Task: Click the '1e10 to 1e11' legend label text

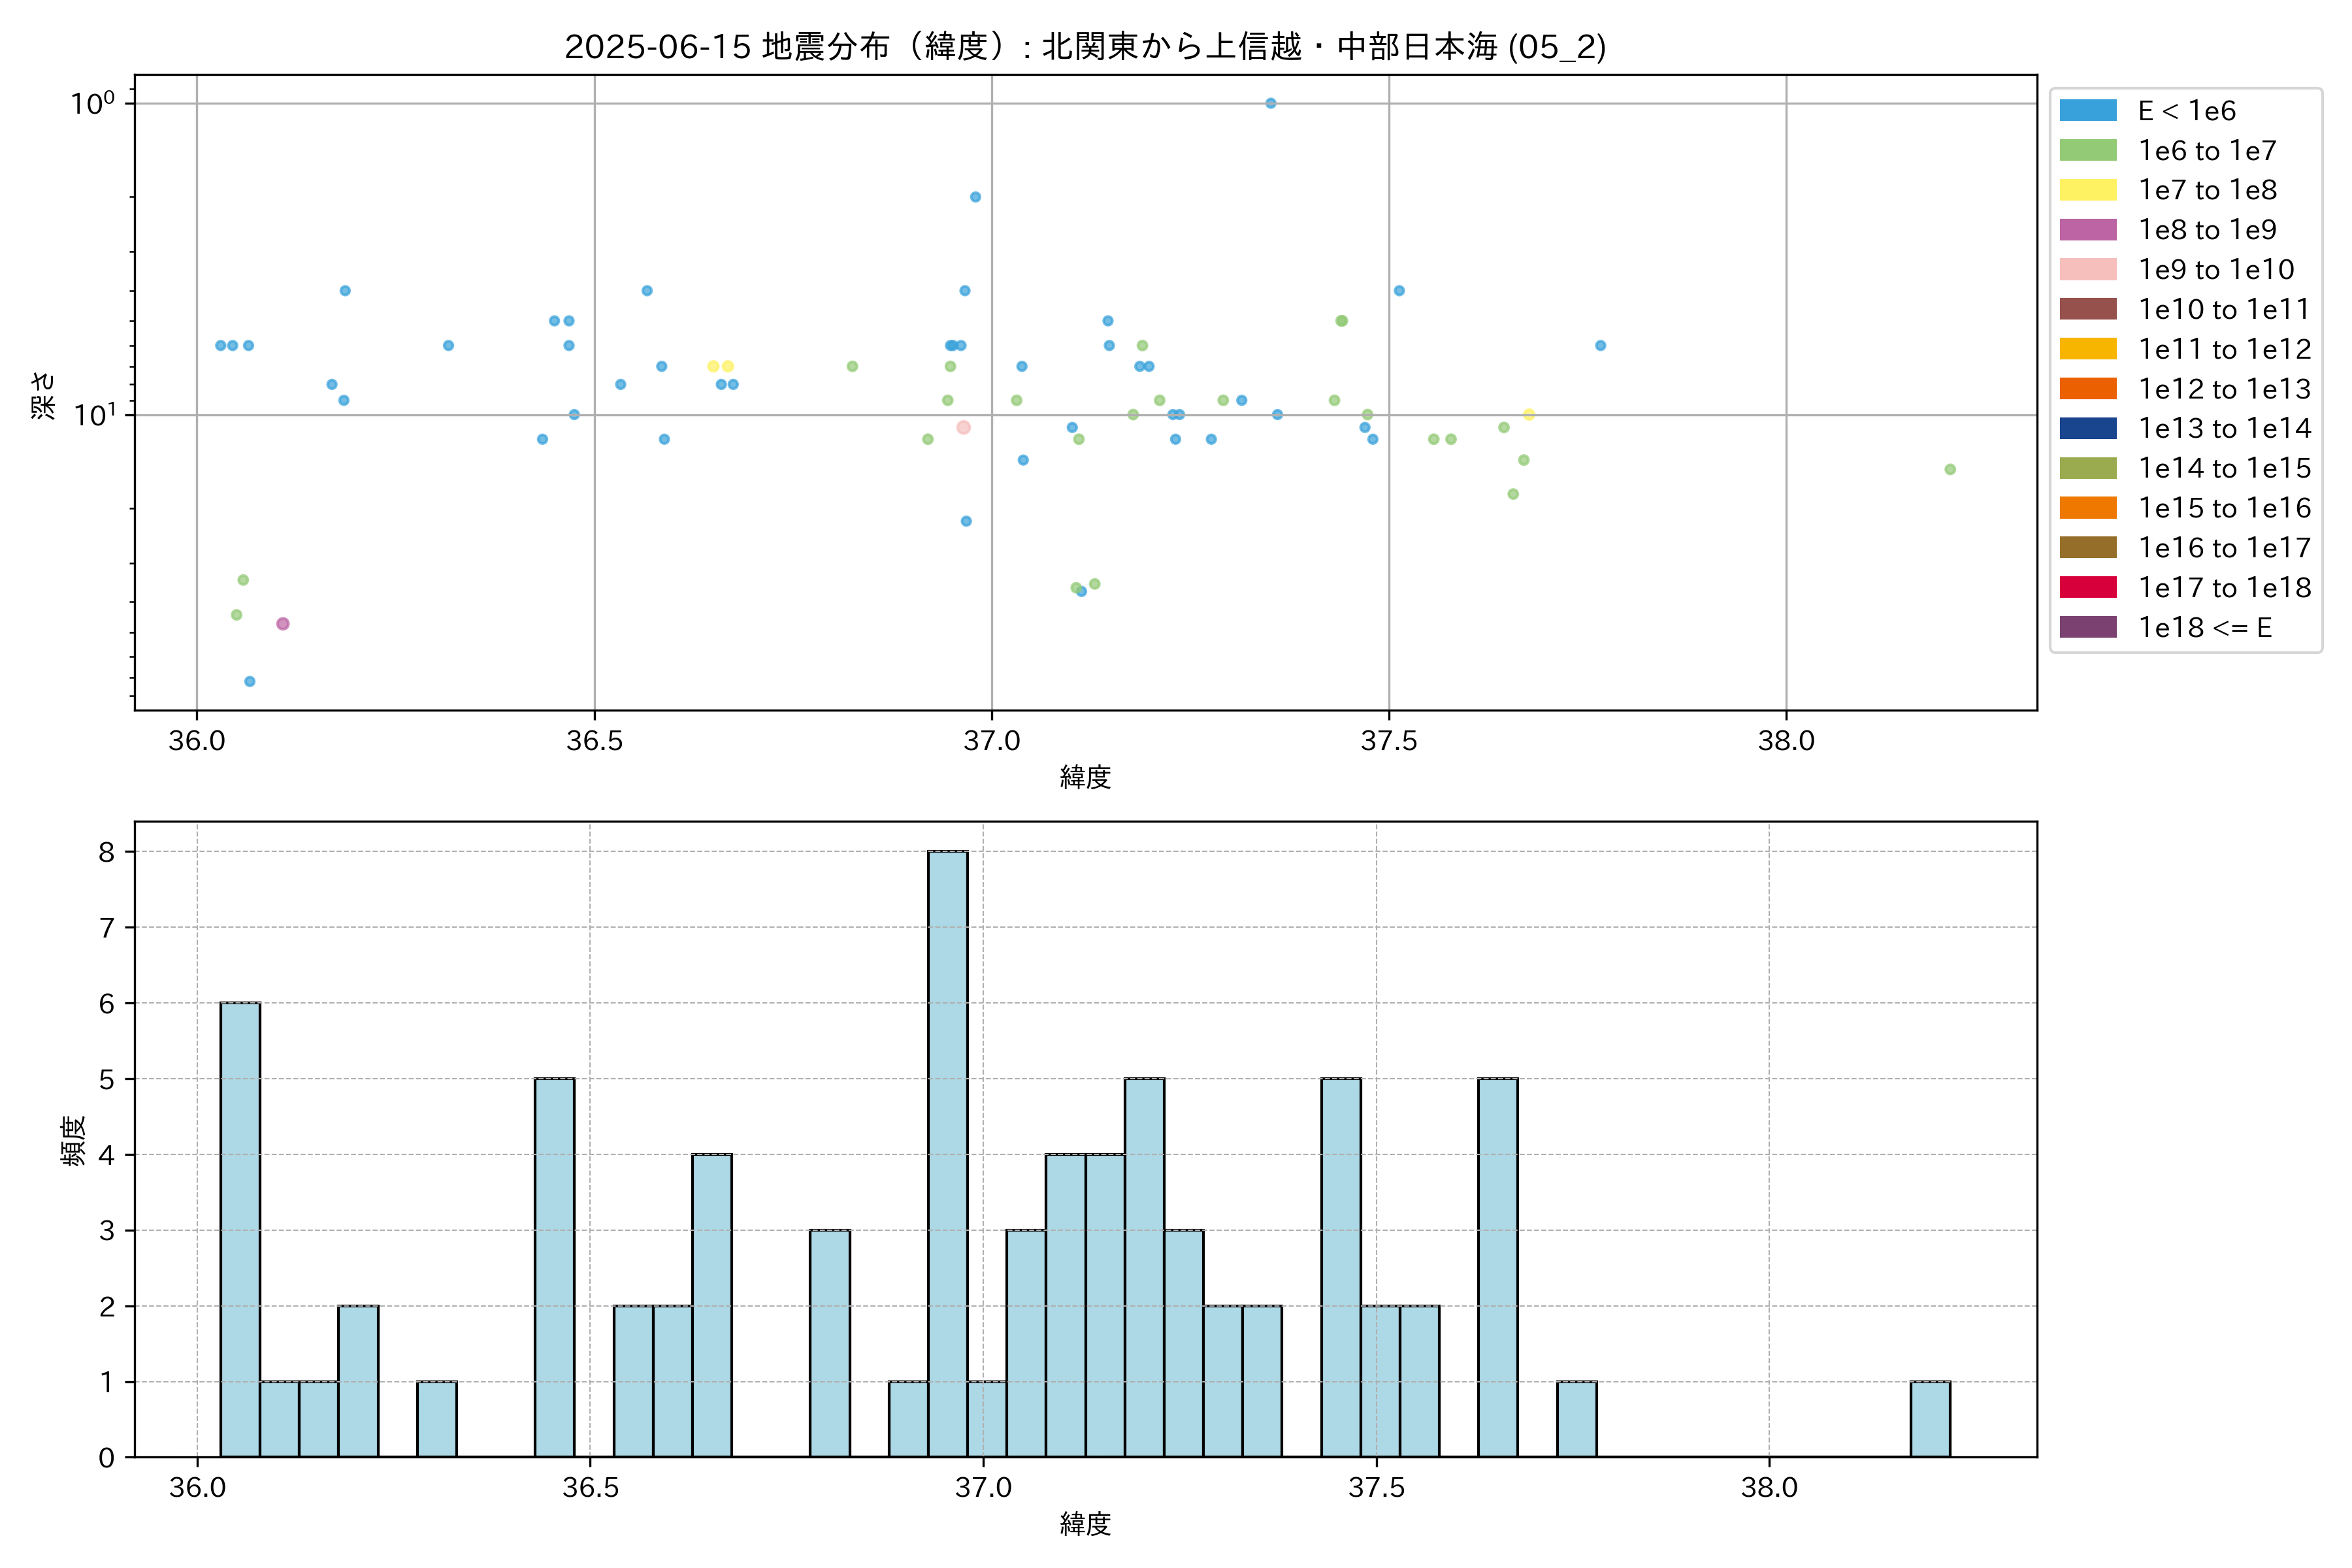Action: pyautogui.click(x=2224, y=309)
